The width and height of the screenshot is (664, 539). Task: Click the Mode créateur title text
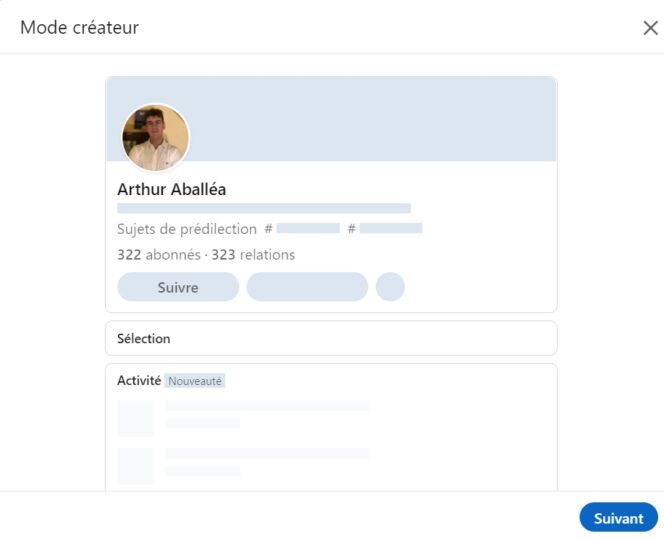point(79,28)
